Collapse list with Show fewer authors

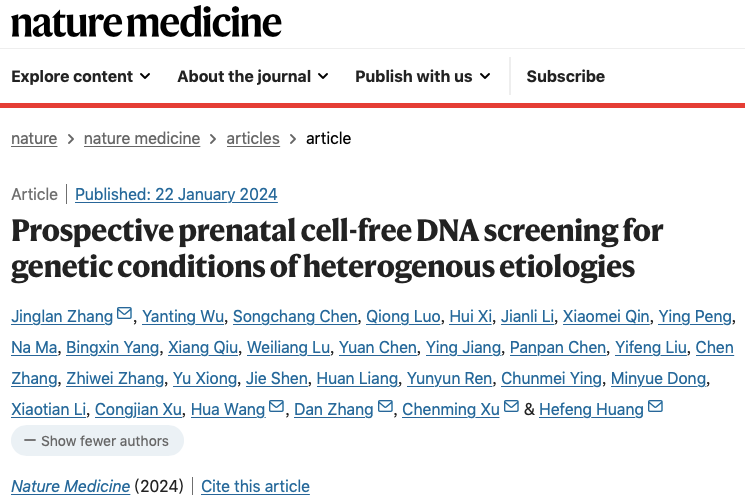[x=97, y=441]
